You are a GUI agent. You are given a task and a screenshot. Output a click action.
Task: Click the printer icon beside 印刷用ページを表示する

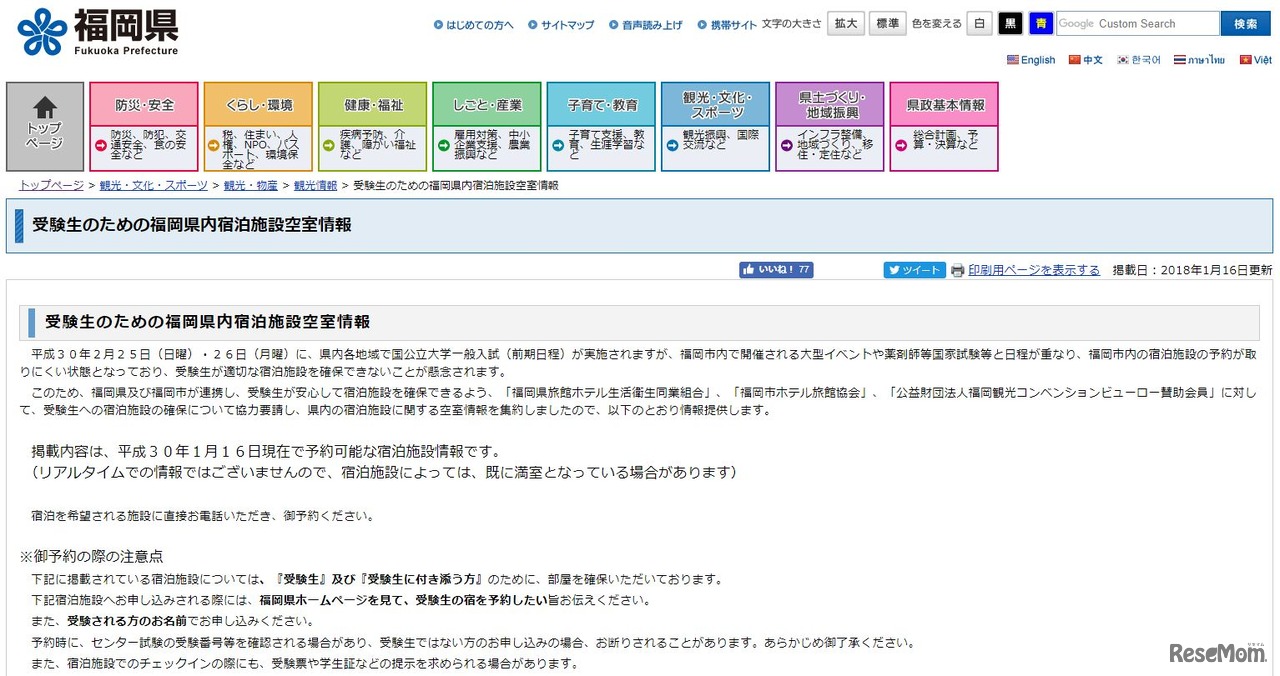click(957, 270)
